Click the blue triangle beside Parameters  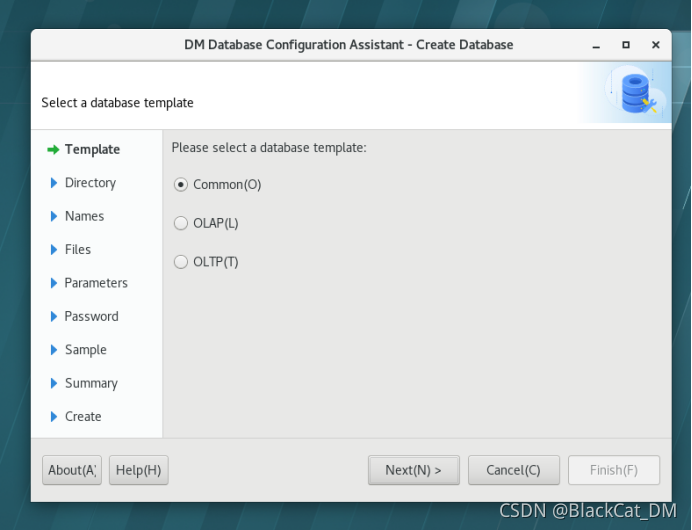[x=54, y=283]
